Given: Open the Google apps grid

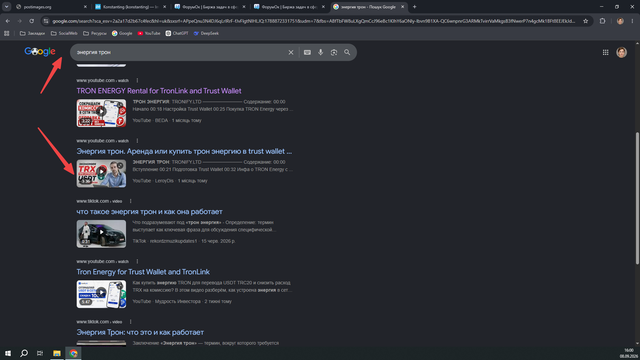Looking at the screenshot, I should (605, 52).
